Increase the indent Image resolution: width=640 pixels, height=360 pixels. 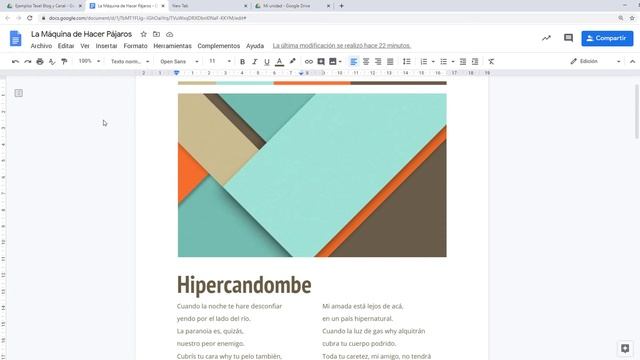(x=475, y=62)
